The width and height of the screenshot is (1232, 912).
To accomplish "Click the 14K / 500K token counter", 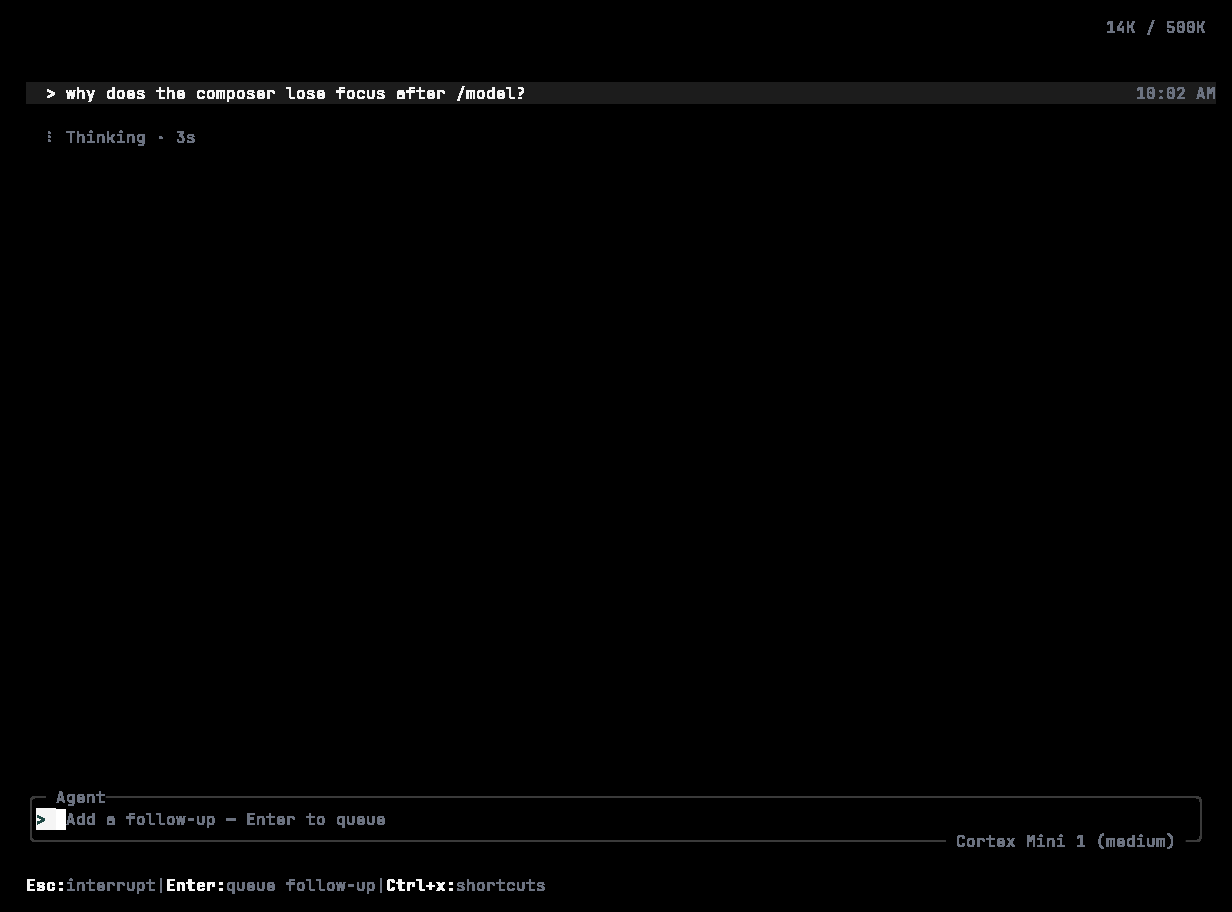I will pos(1155,27).
